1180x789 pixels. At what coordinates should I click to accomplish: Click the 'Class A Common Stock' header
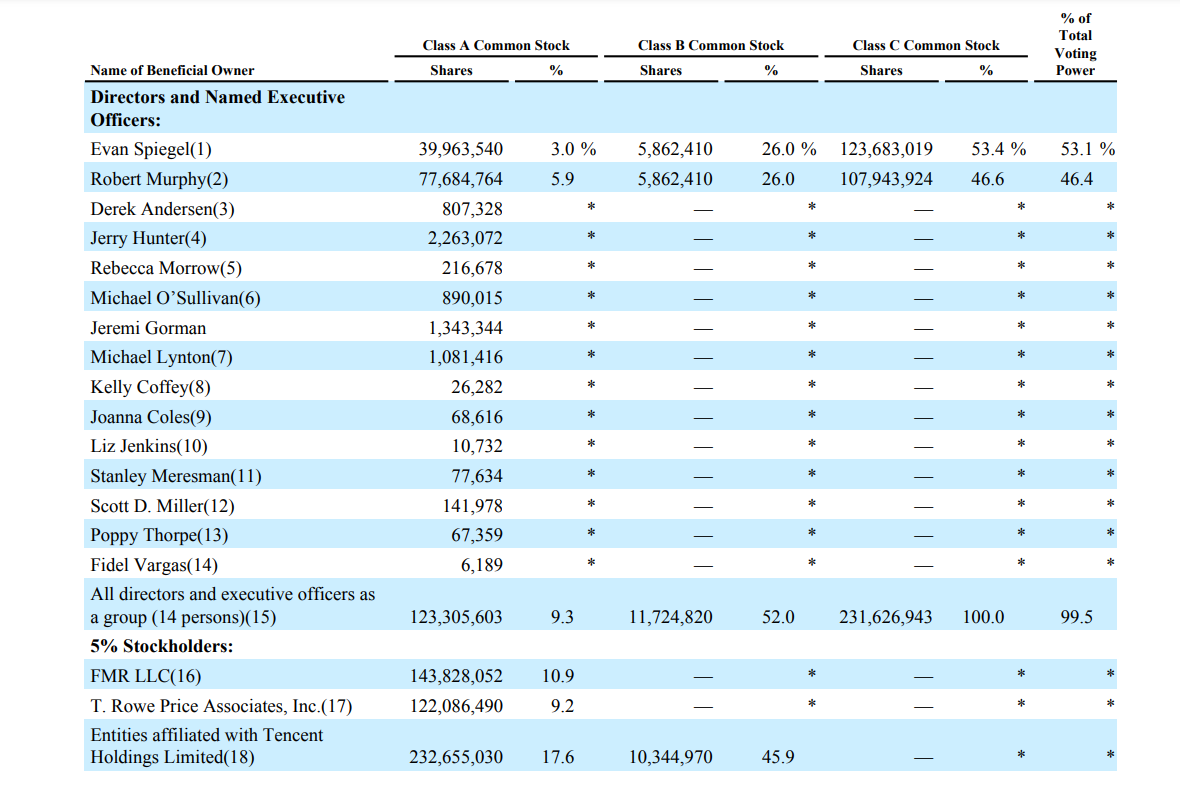pos(496,45)
